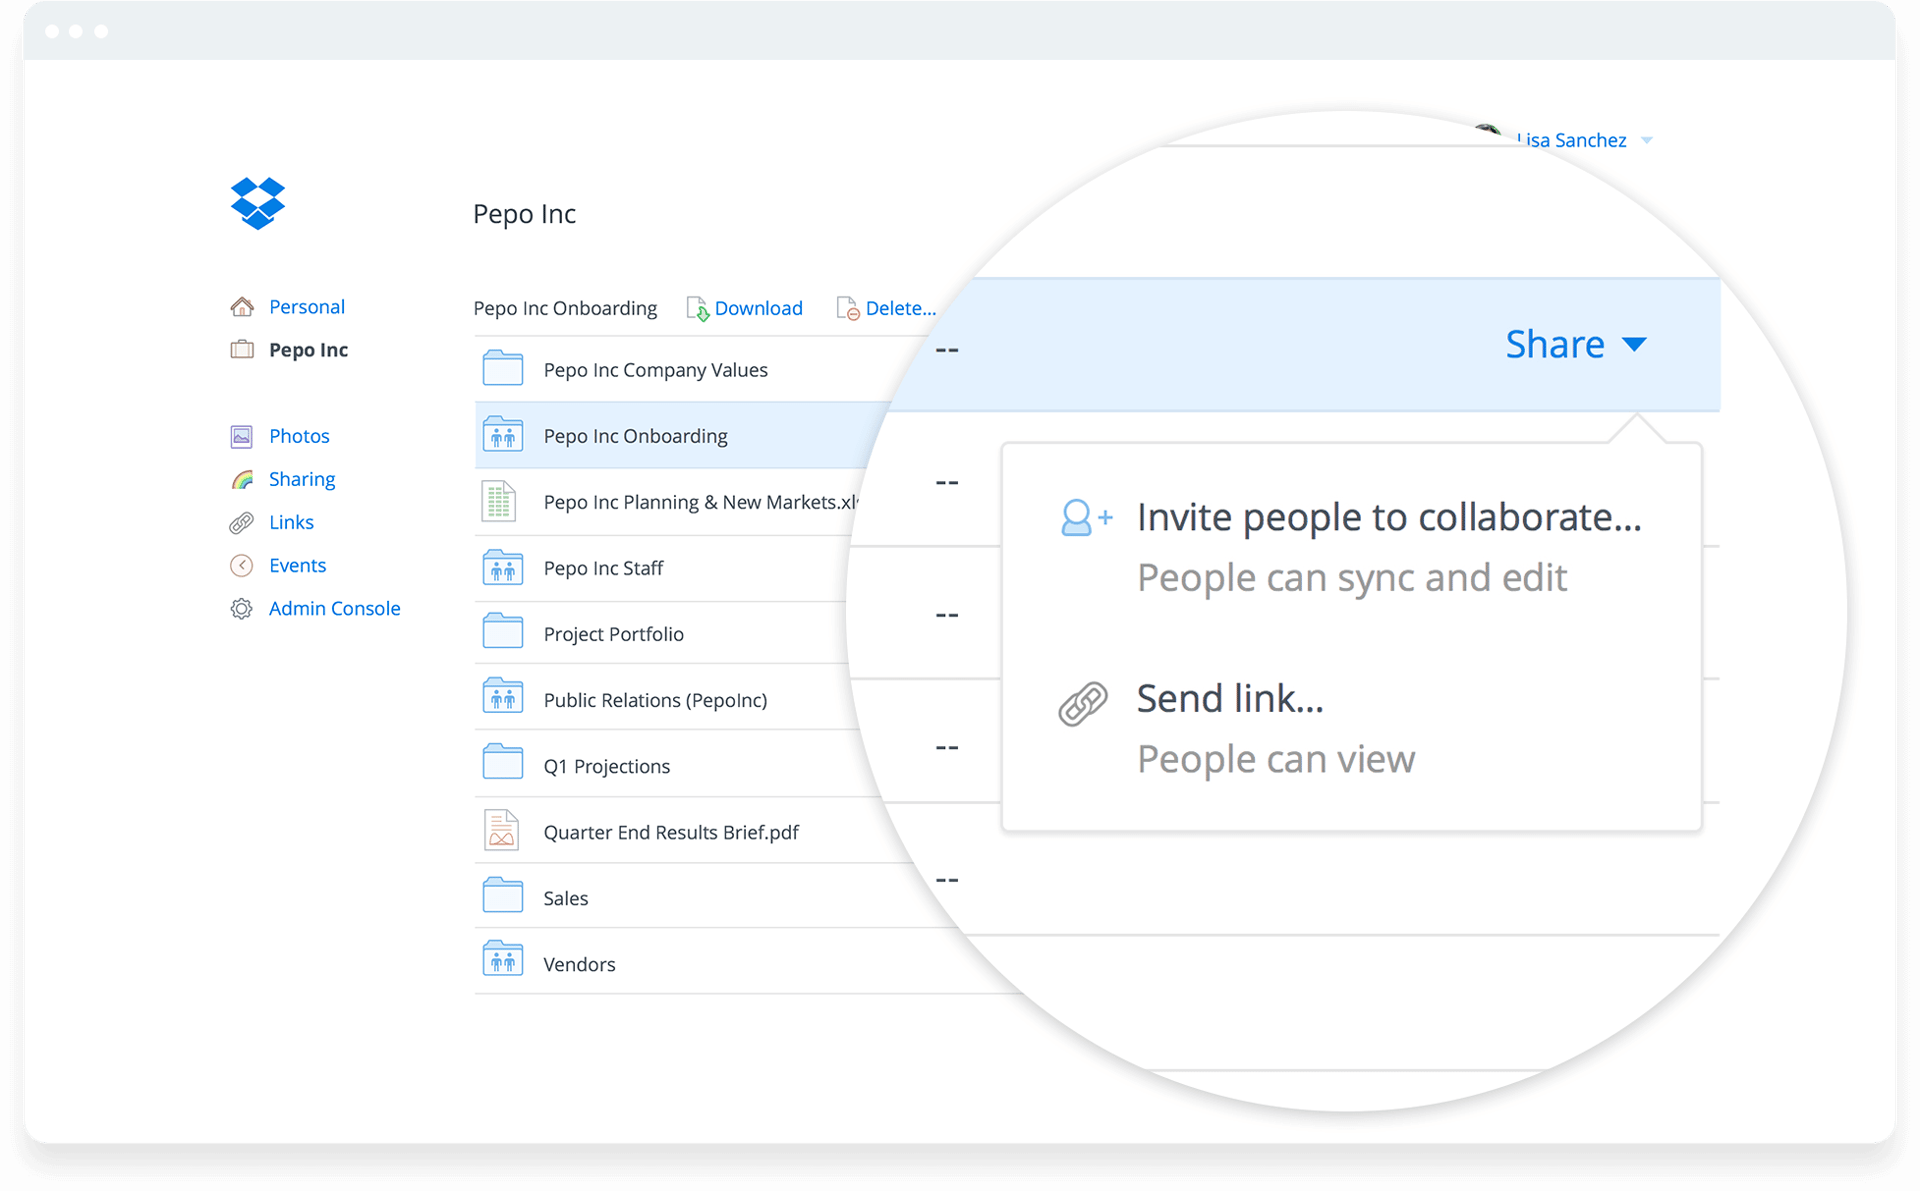Expand the Lisa Sanchez account menu
This screenshot has height=1191, width=1920.
[x=1580, y=141]
